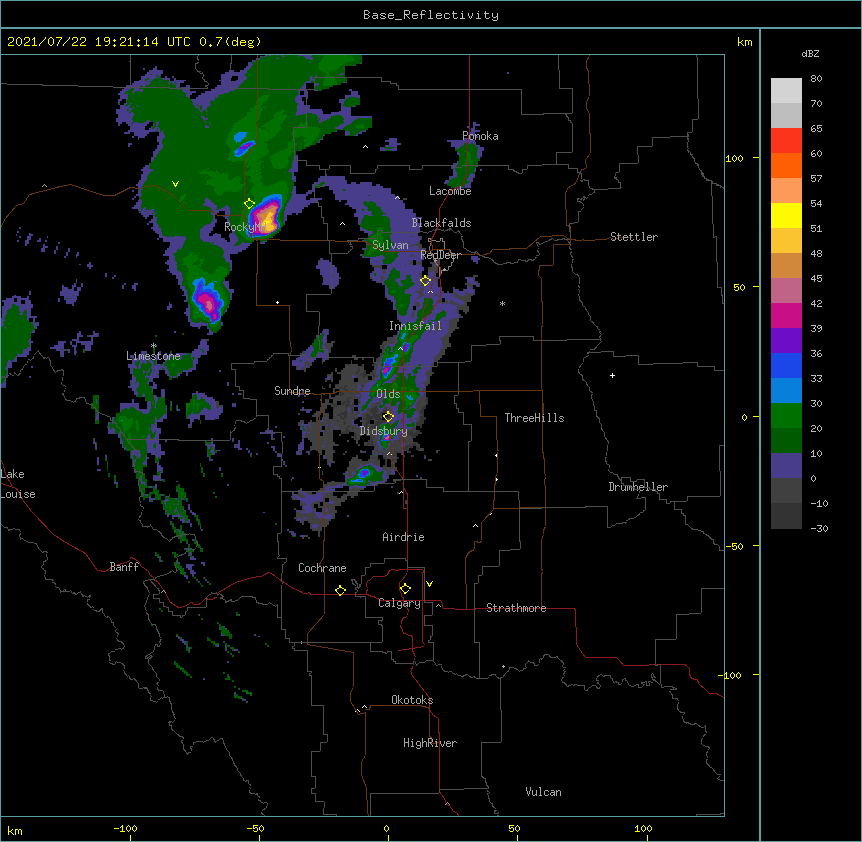Click the Lacombe city label
The width and height of the screenshot is (862, 842).
(450, 191)
